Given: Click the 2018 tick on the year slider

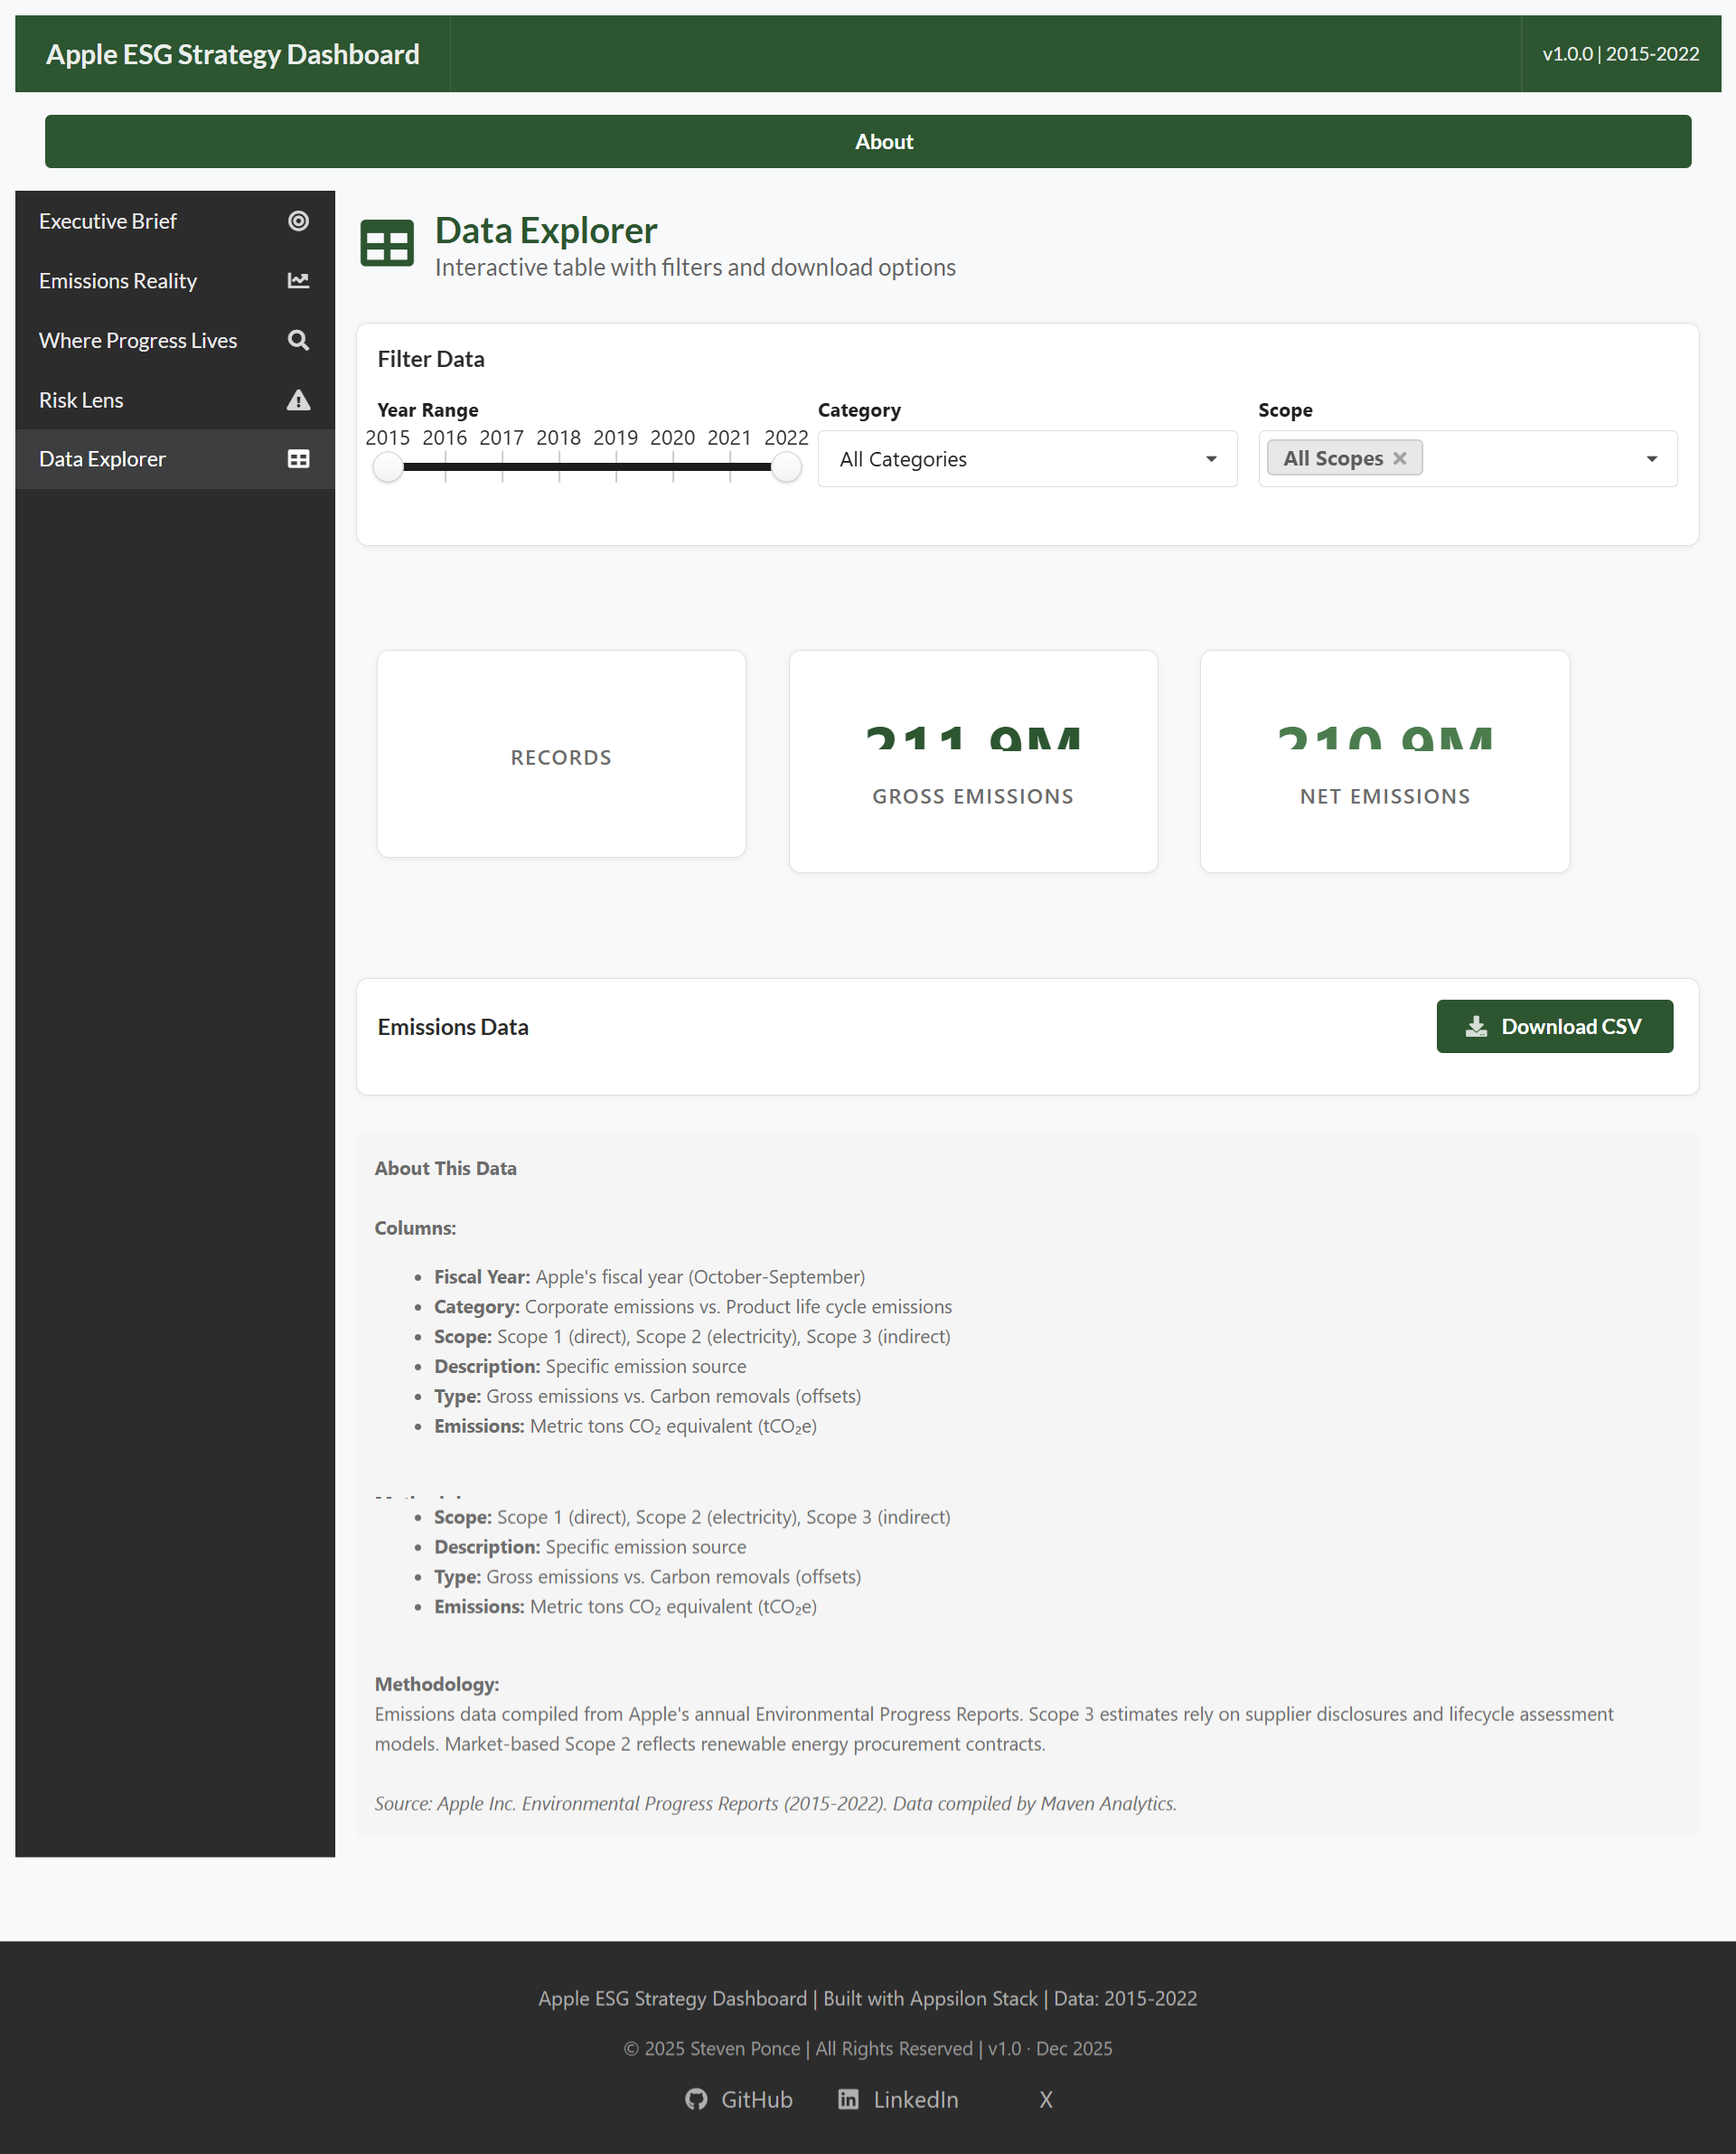Looking at the screenshot, I should point(559,466).
